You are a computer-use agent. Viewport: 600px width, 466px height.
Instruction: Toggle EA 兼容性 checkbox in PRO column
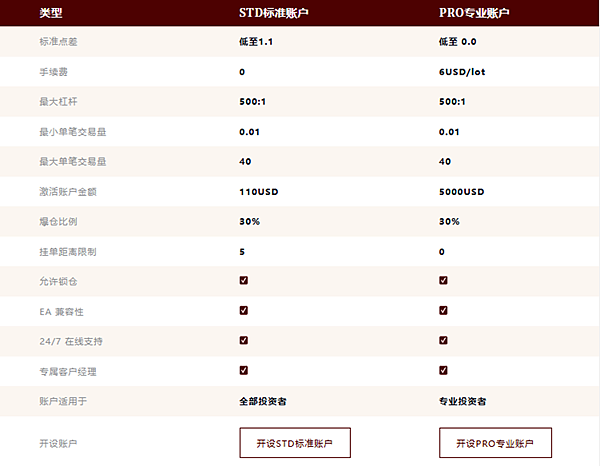pyautogui.click(x=443, y=310)
